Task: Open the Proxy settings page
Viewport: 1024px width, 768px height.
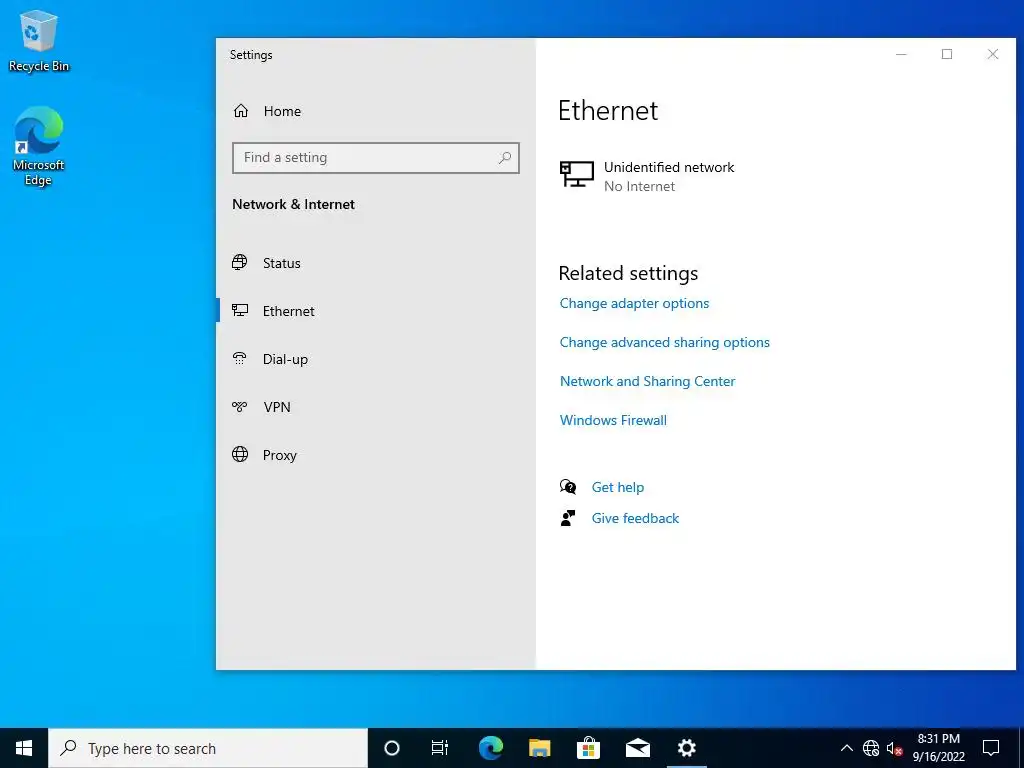Action: 376,455
